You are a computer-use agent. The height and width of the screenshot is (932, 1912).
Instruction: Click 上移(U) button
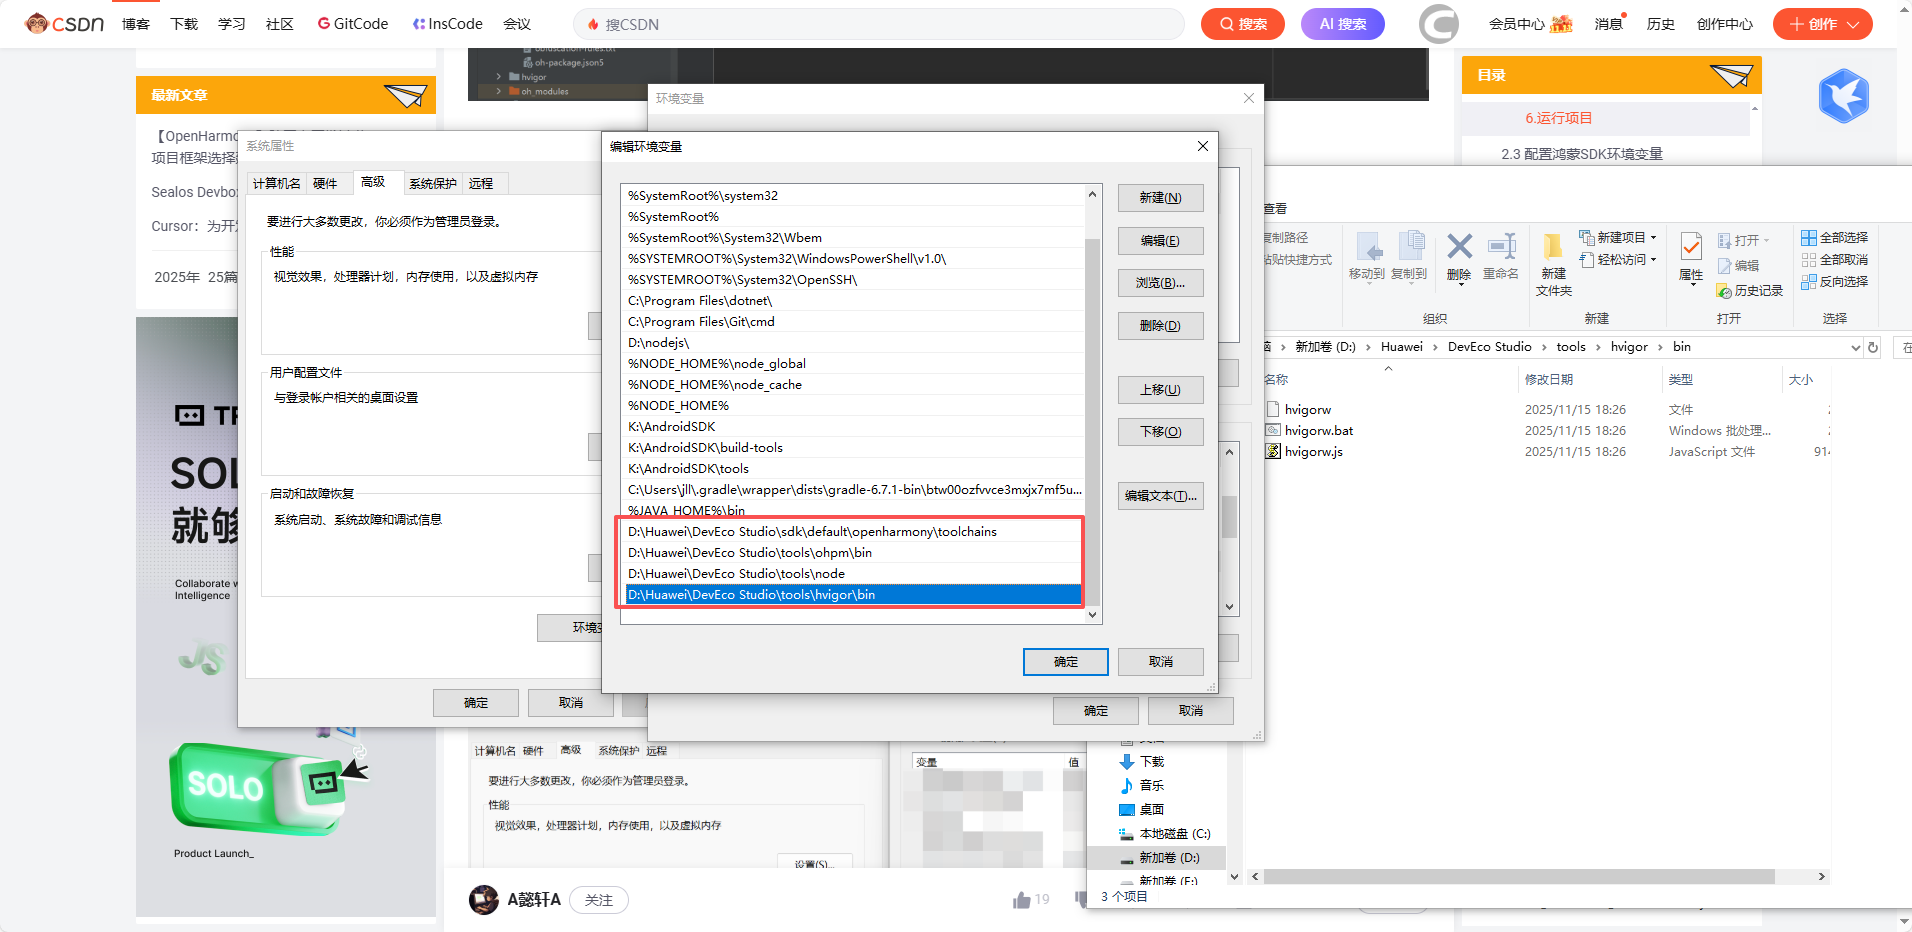(1160, 390)
